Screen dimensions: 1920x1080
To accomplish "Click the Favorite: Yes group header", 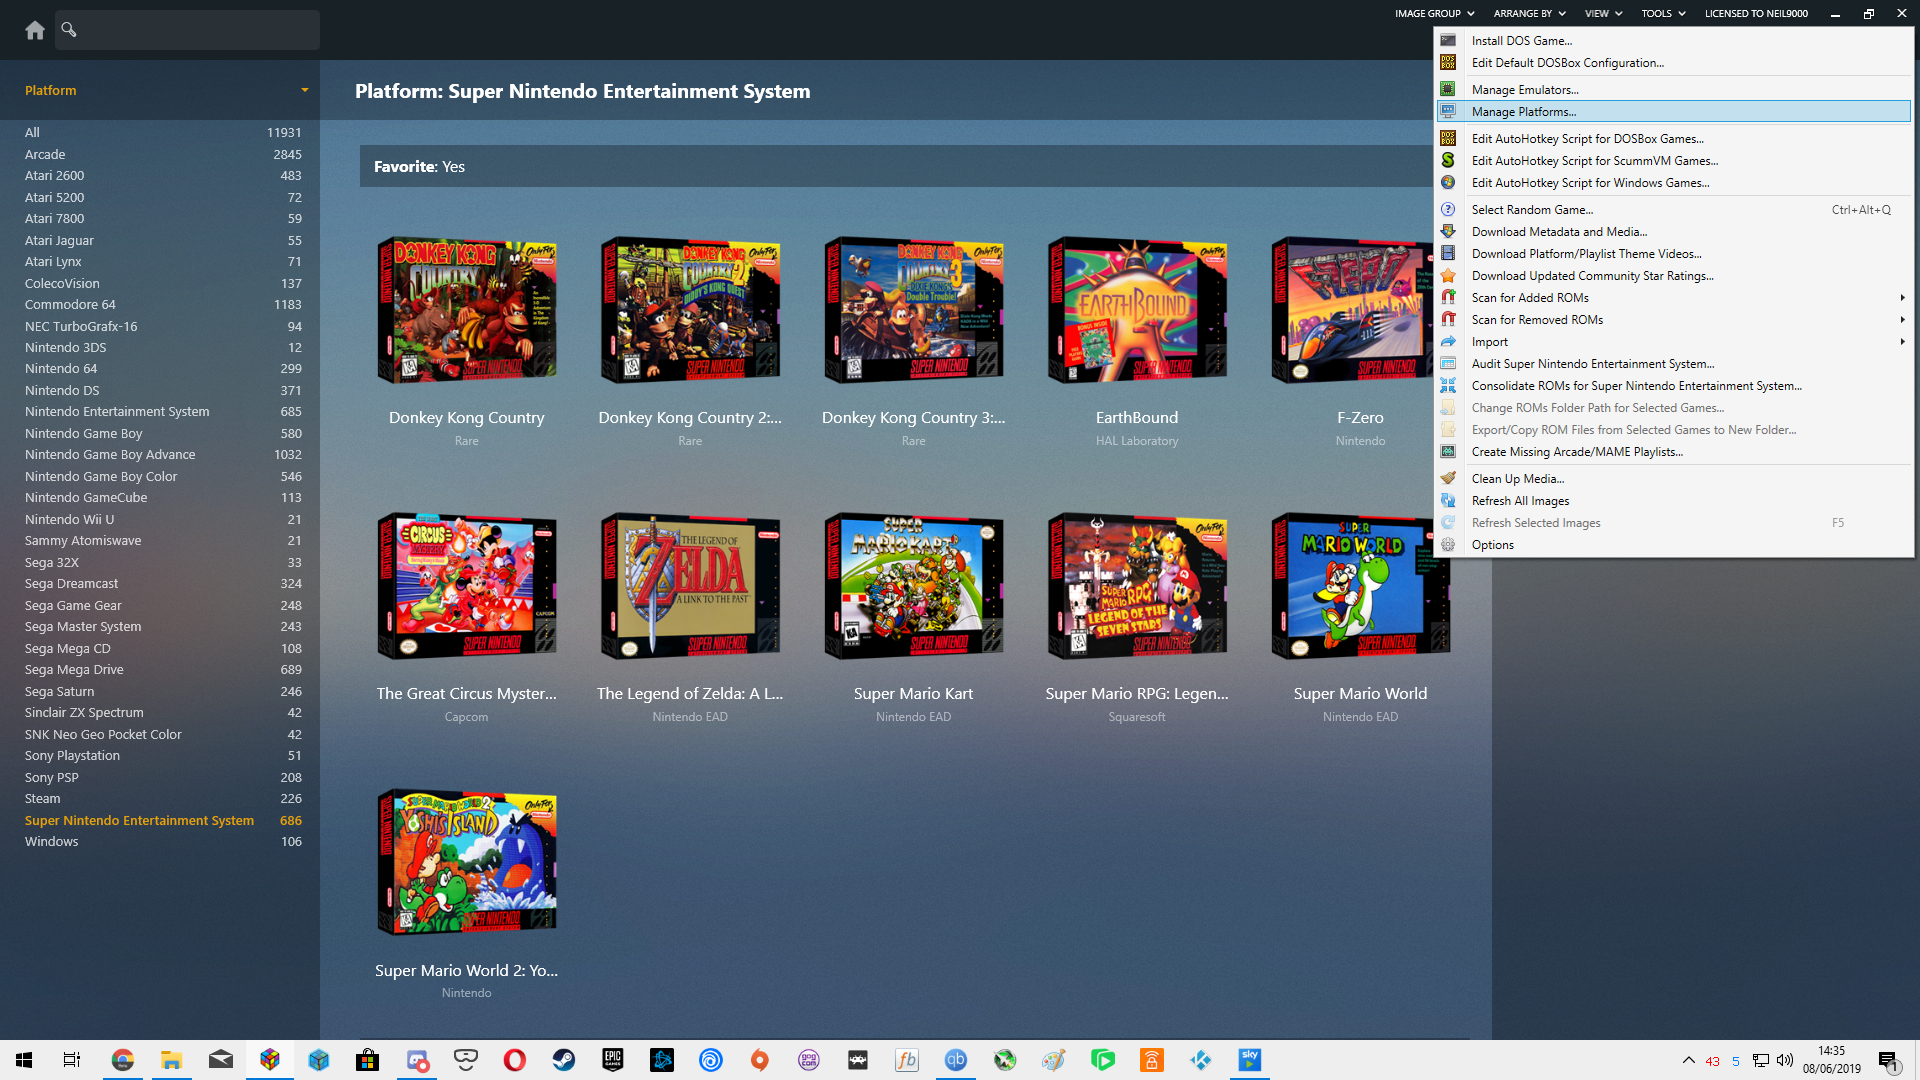I will 895,167.
